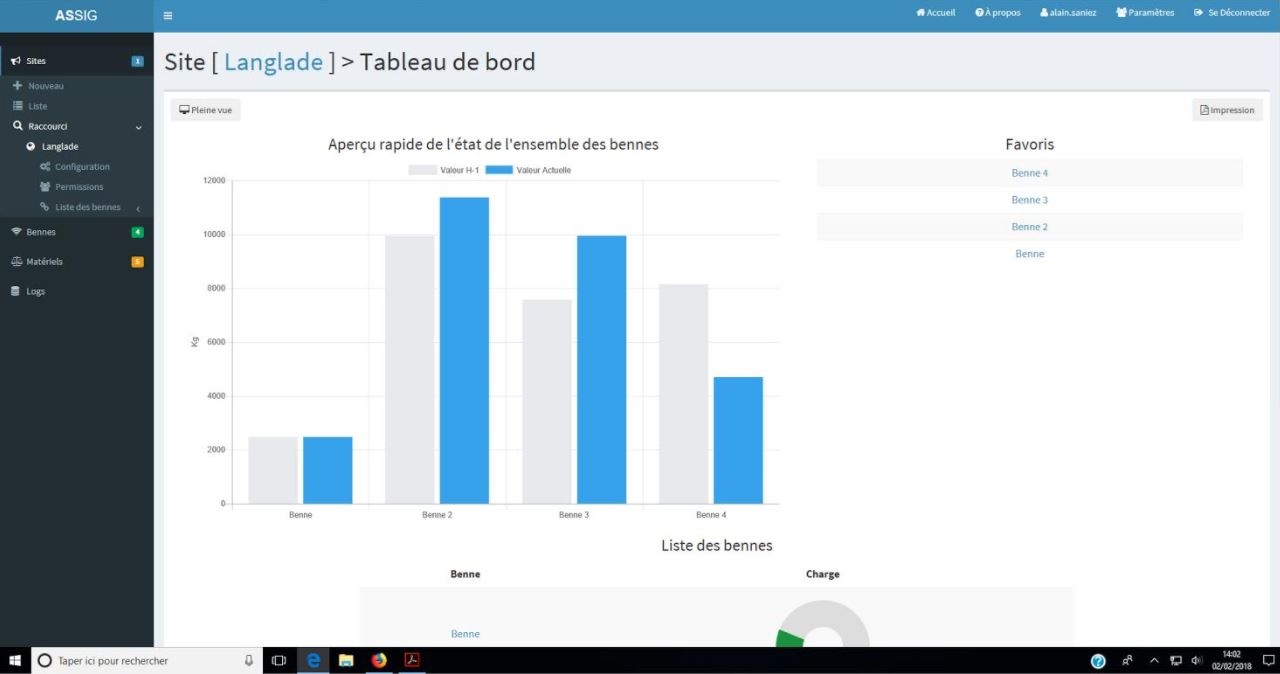Open the help icon in system tray

coord(1097,660)
